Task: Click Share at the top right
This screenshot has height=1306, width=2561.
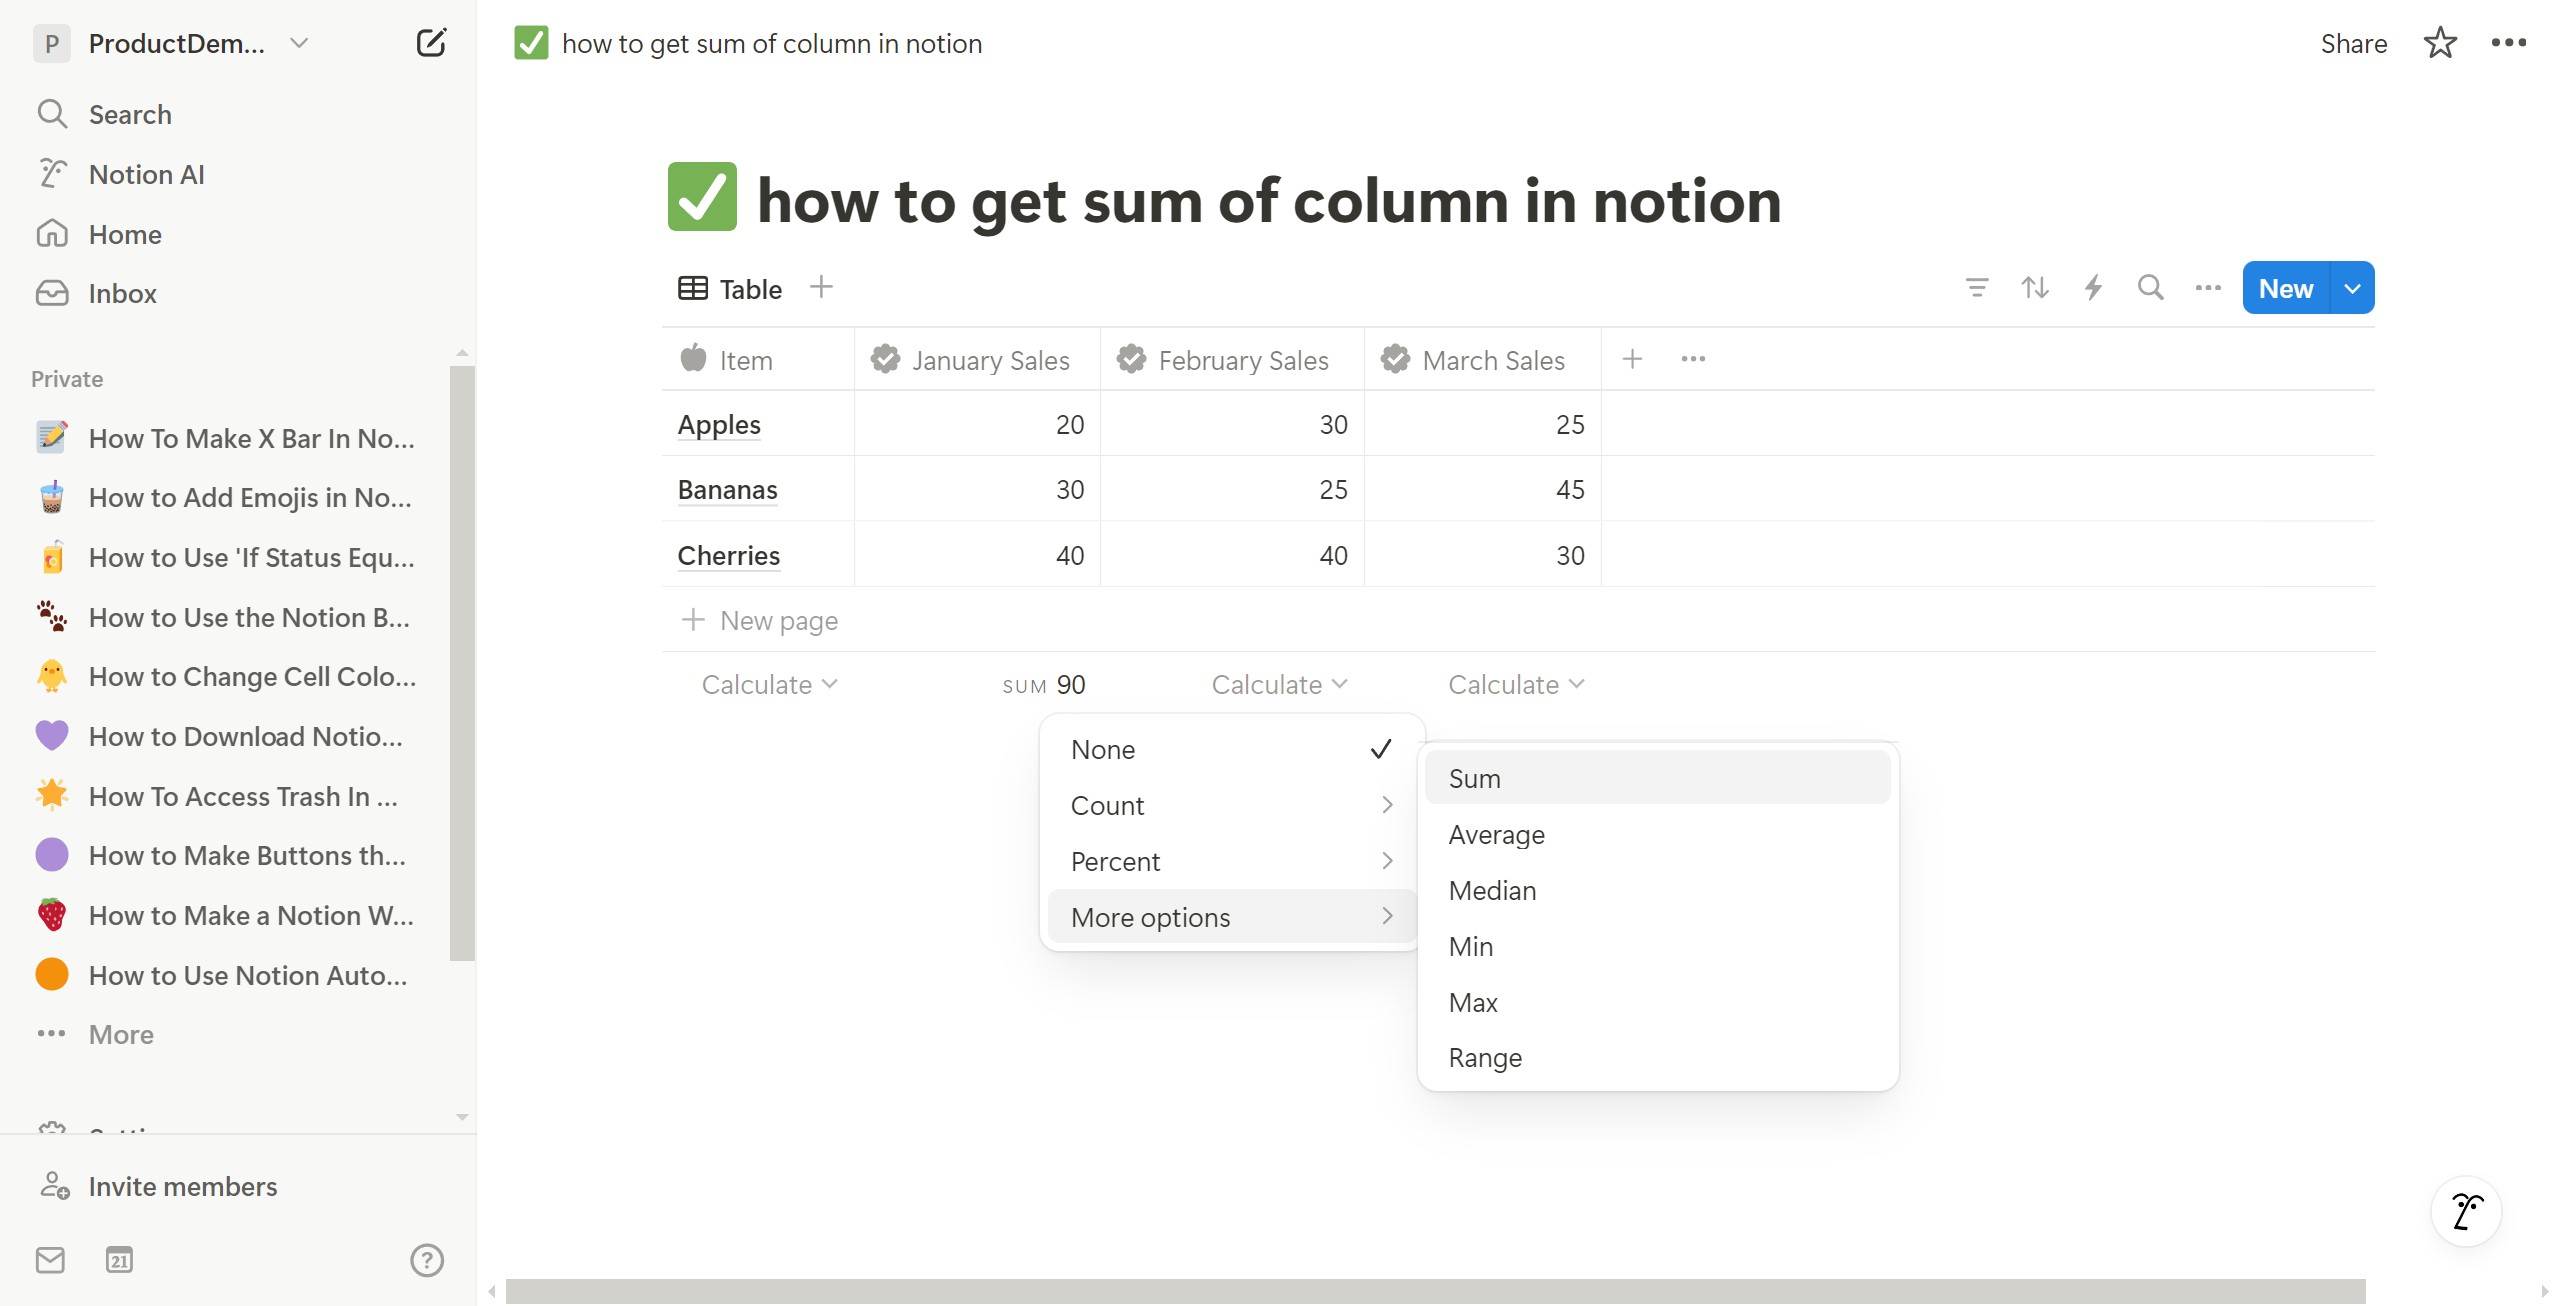Action: point(2353,43)
